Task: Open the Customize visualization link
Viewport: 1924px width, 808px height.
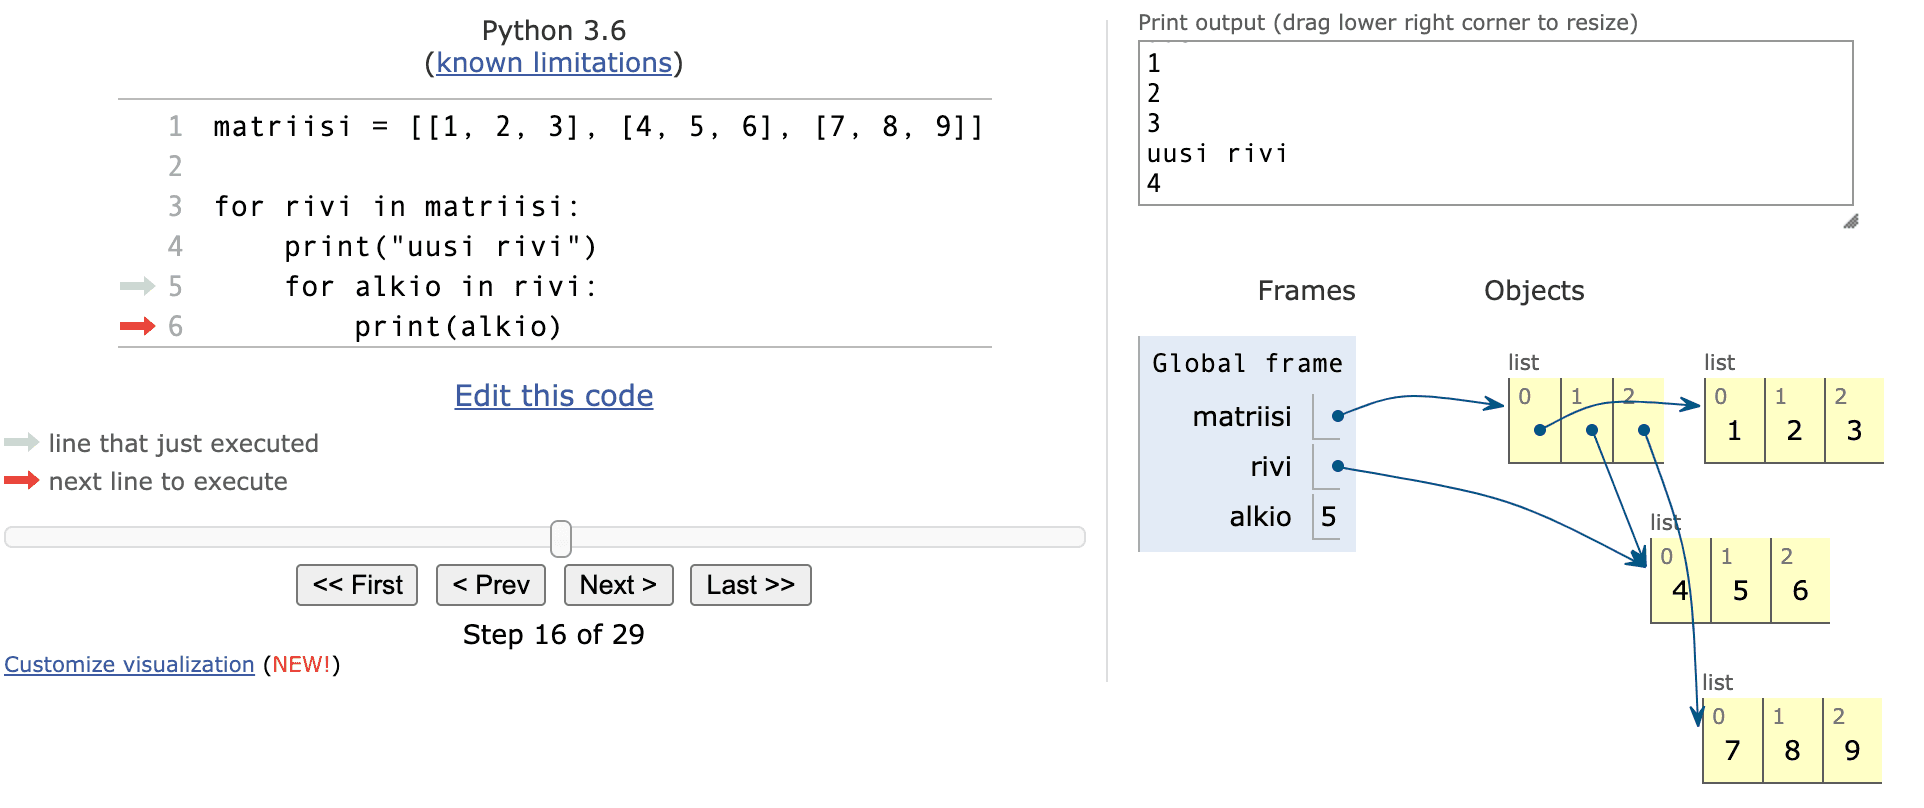Action: click(129, 665)
